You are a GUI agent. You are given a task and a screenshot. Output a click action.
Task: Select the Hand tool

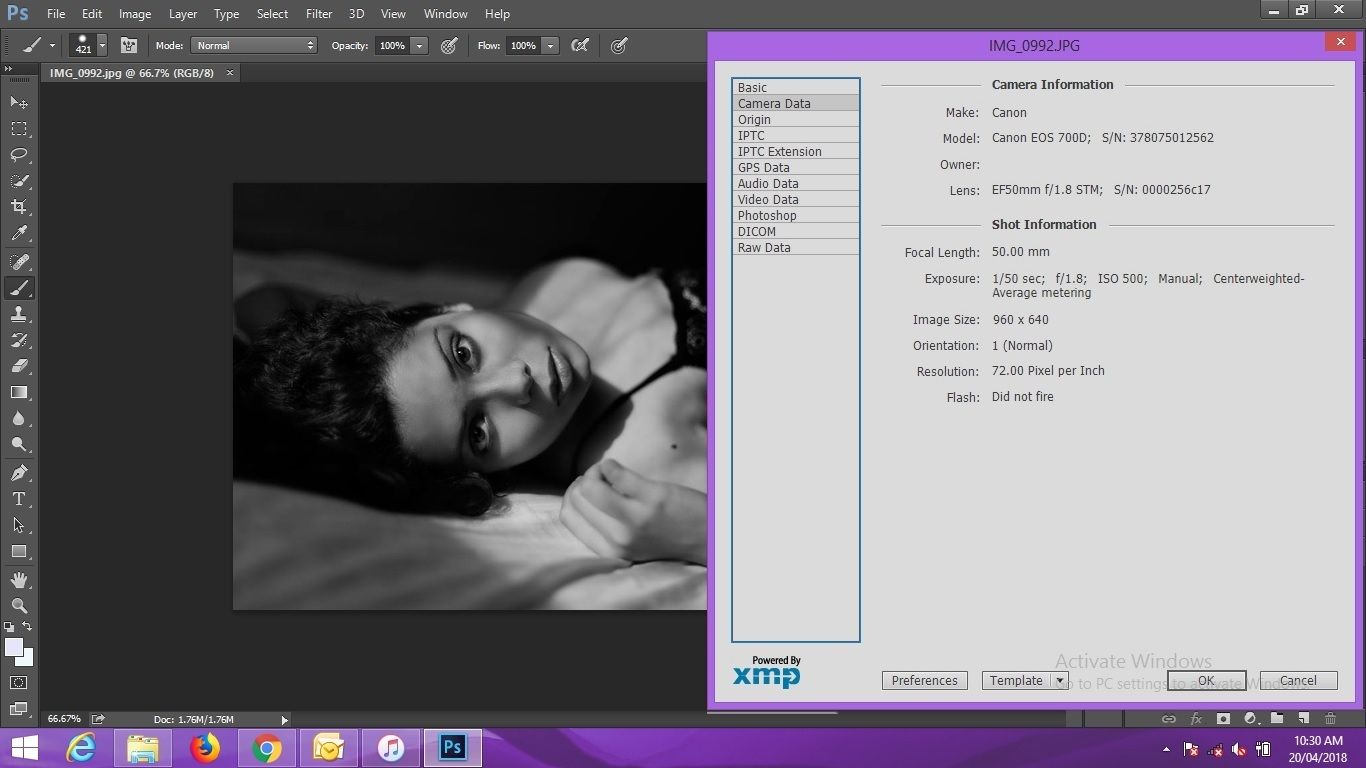[19, 580]
